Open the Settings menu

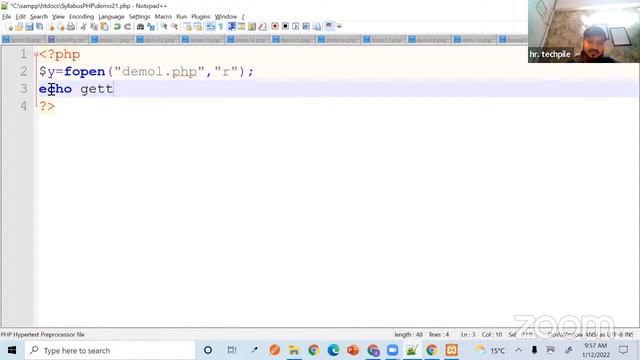140,17
